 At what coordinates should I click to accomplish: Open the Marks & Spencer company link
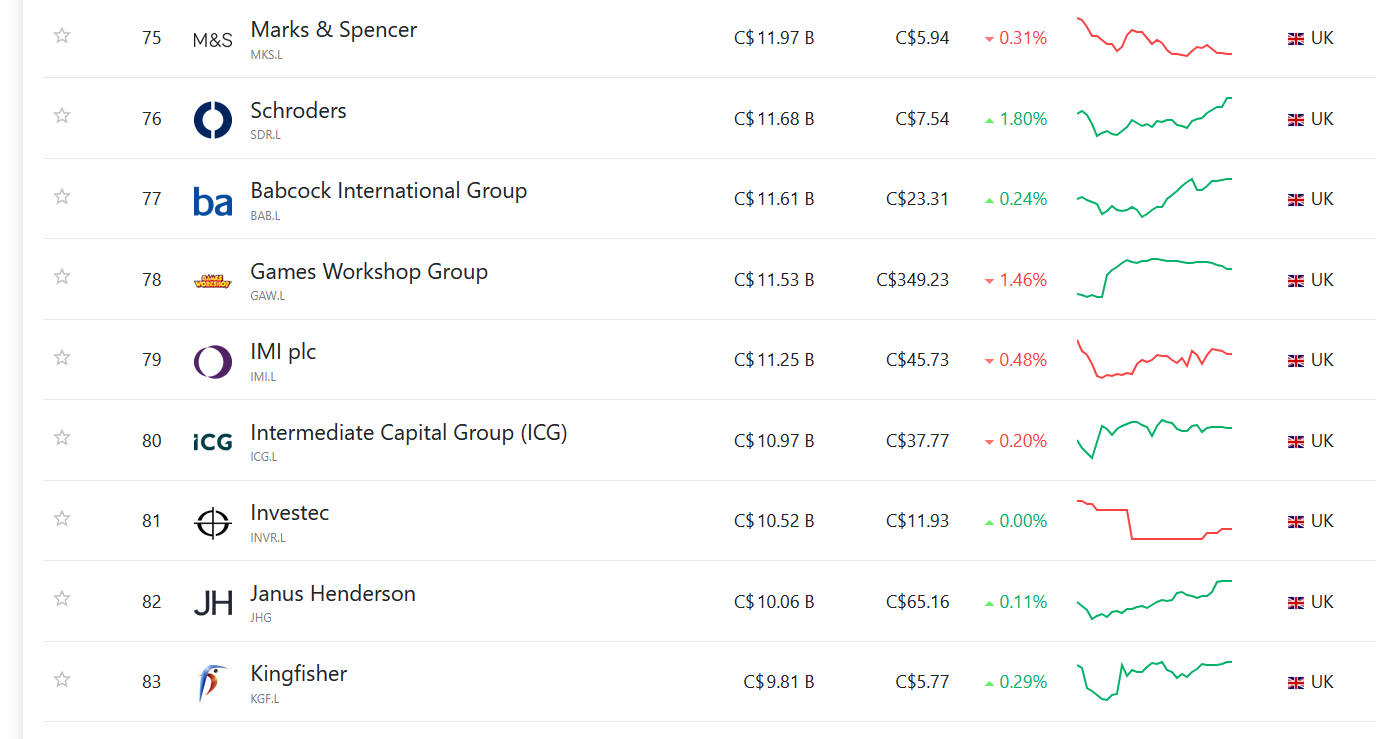click(334, 30)
